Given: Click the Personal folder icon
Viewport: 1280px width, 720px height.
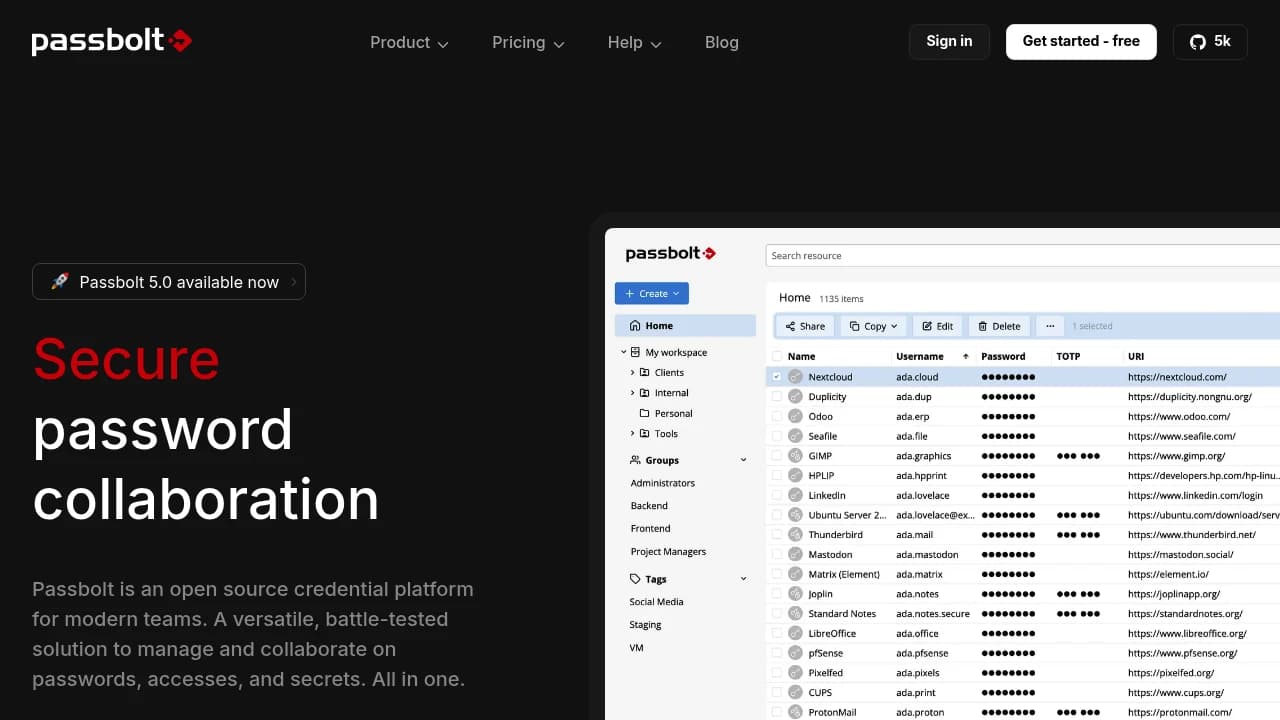Looking at the screenshot, I should point(645,413).
